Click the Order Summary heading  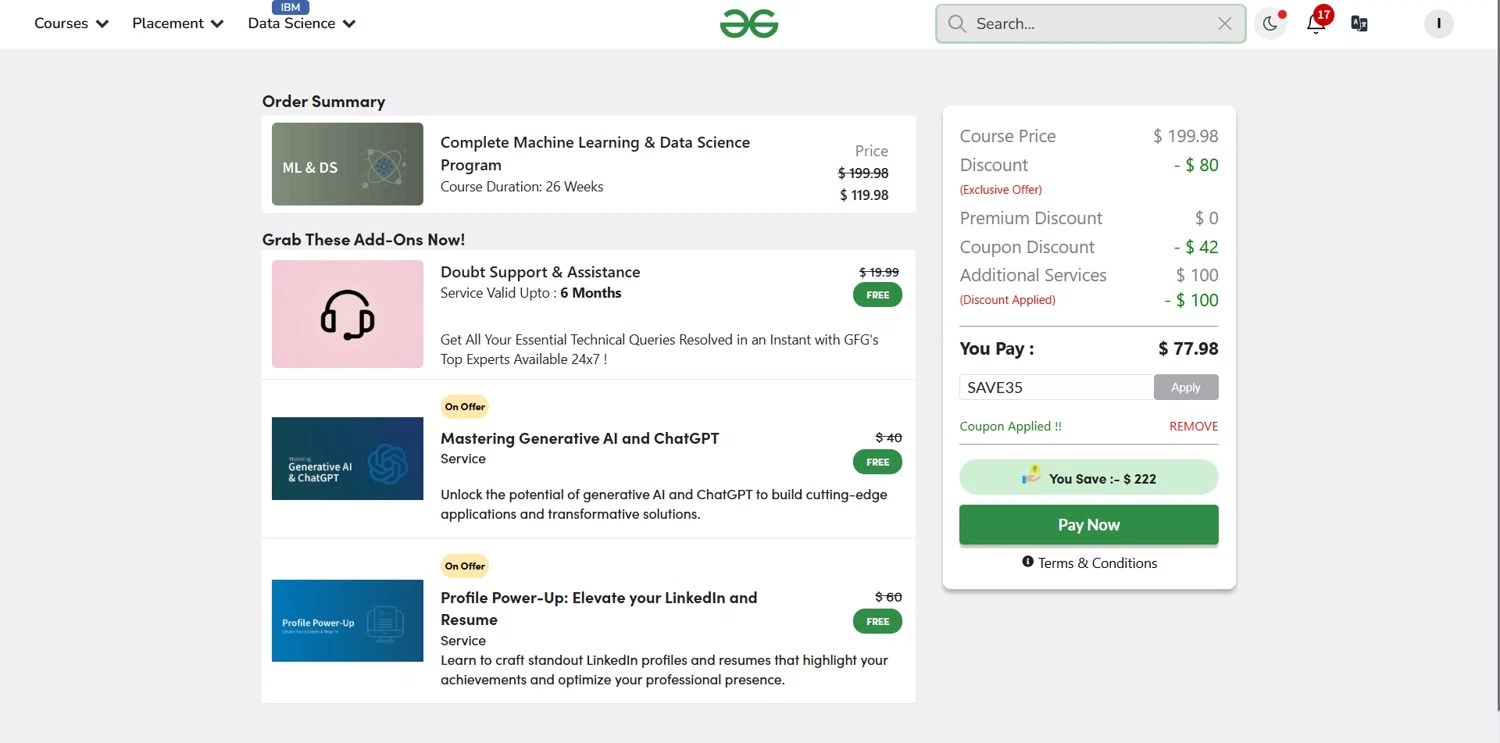tap(323, 101)
